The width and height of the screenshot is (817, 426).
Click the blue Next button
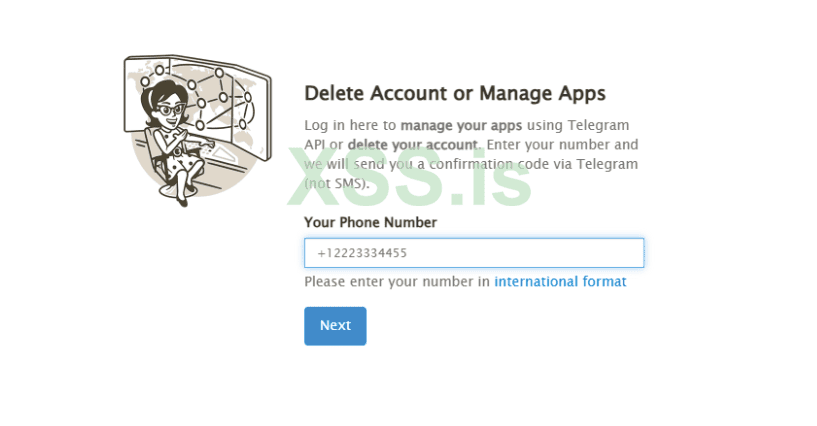point(335,325)
